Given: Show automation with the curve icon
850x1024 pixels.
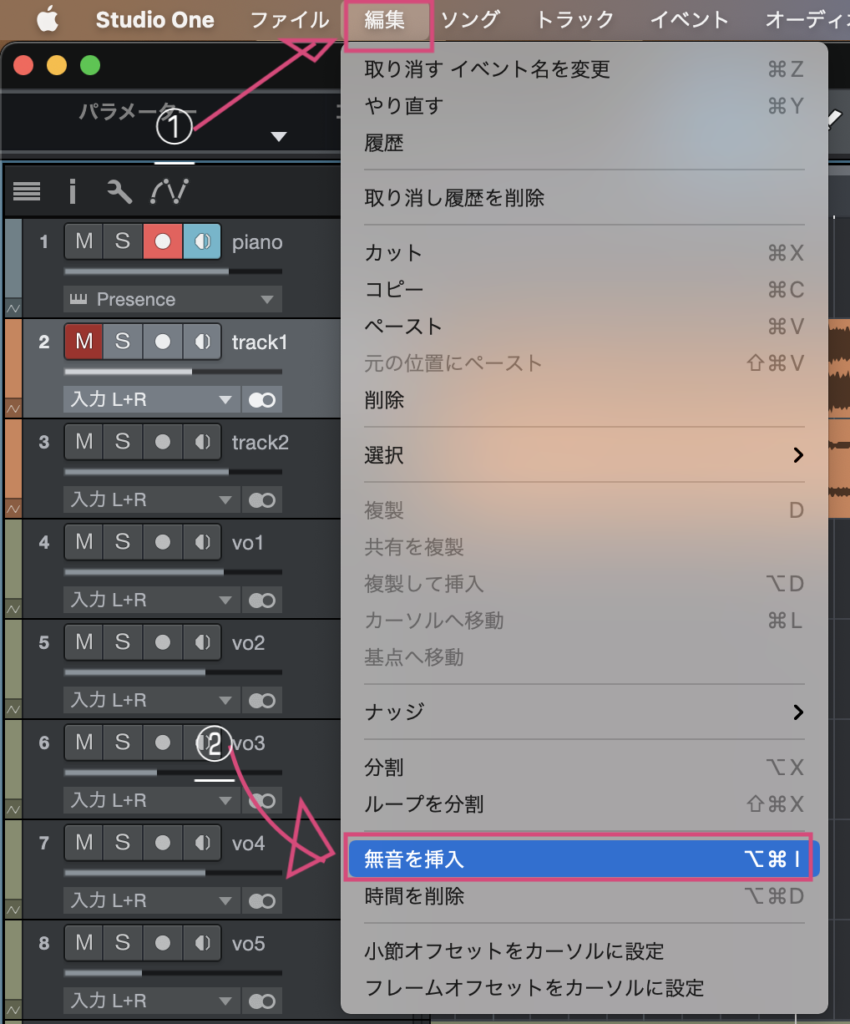Looking at the screenshot, I should tap(169, 191).
